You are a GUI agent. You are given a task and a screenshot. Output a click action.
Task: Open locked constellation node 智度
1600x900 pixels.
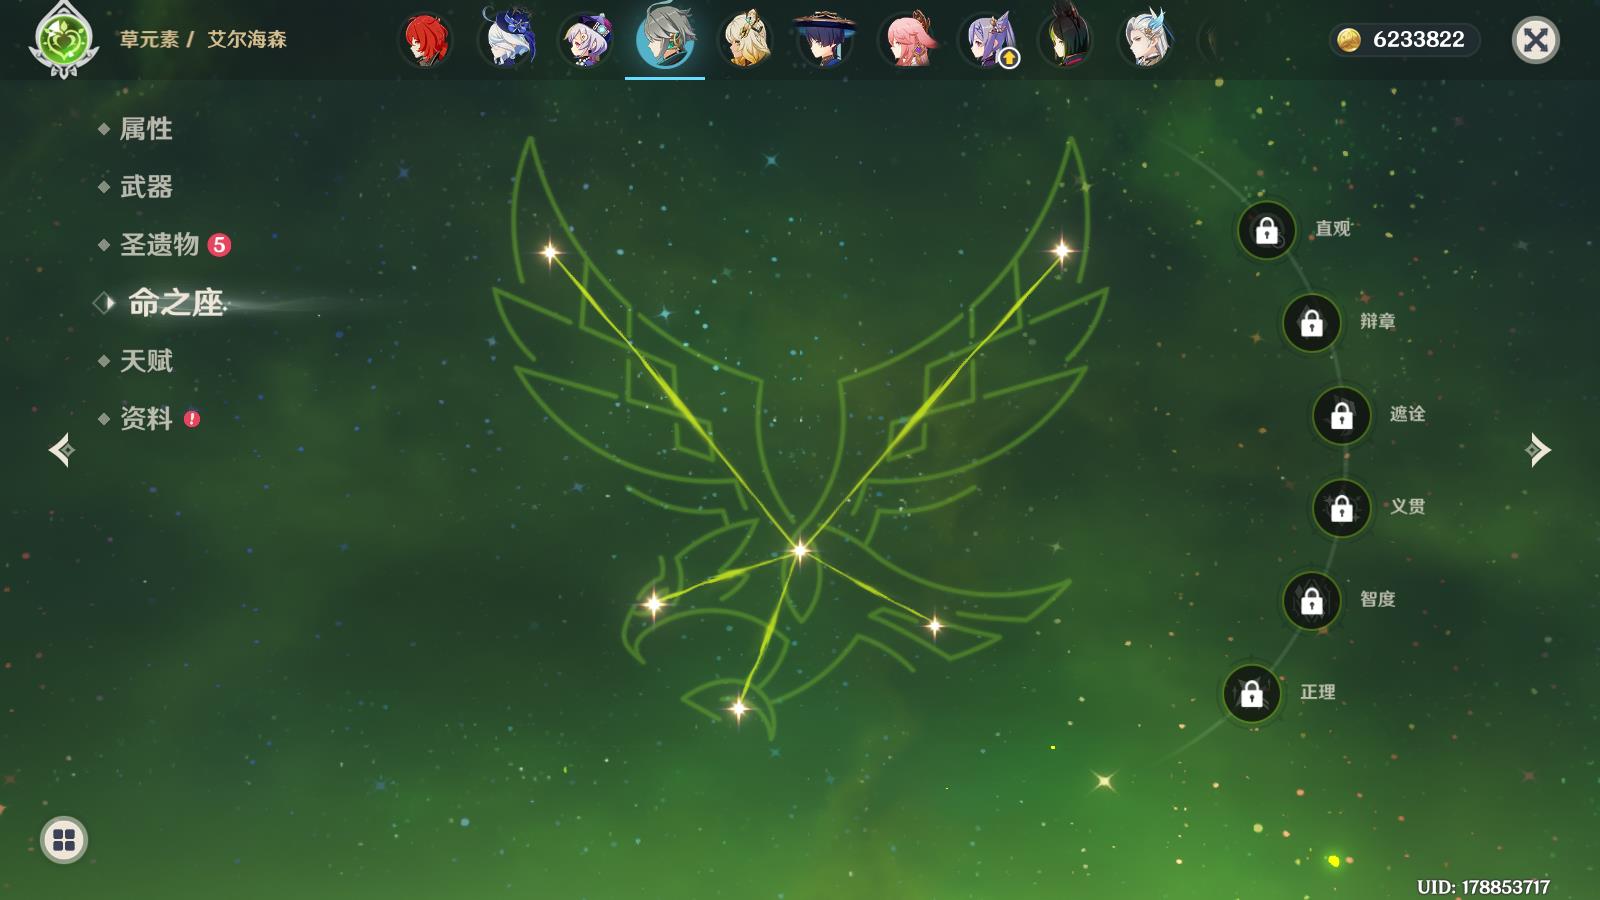pyautogui.click(x=1312, y=601)
